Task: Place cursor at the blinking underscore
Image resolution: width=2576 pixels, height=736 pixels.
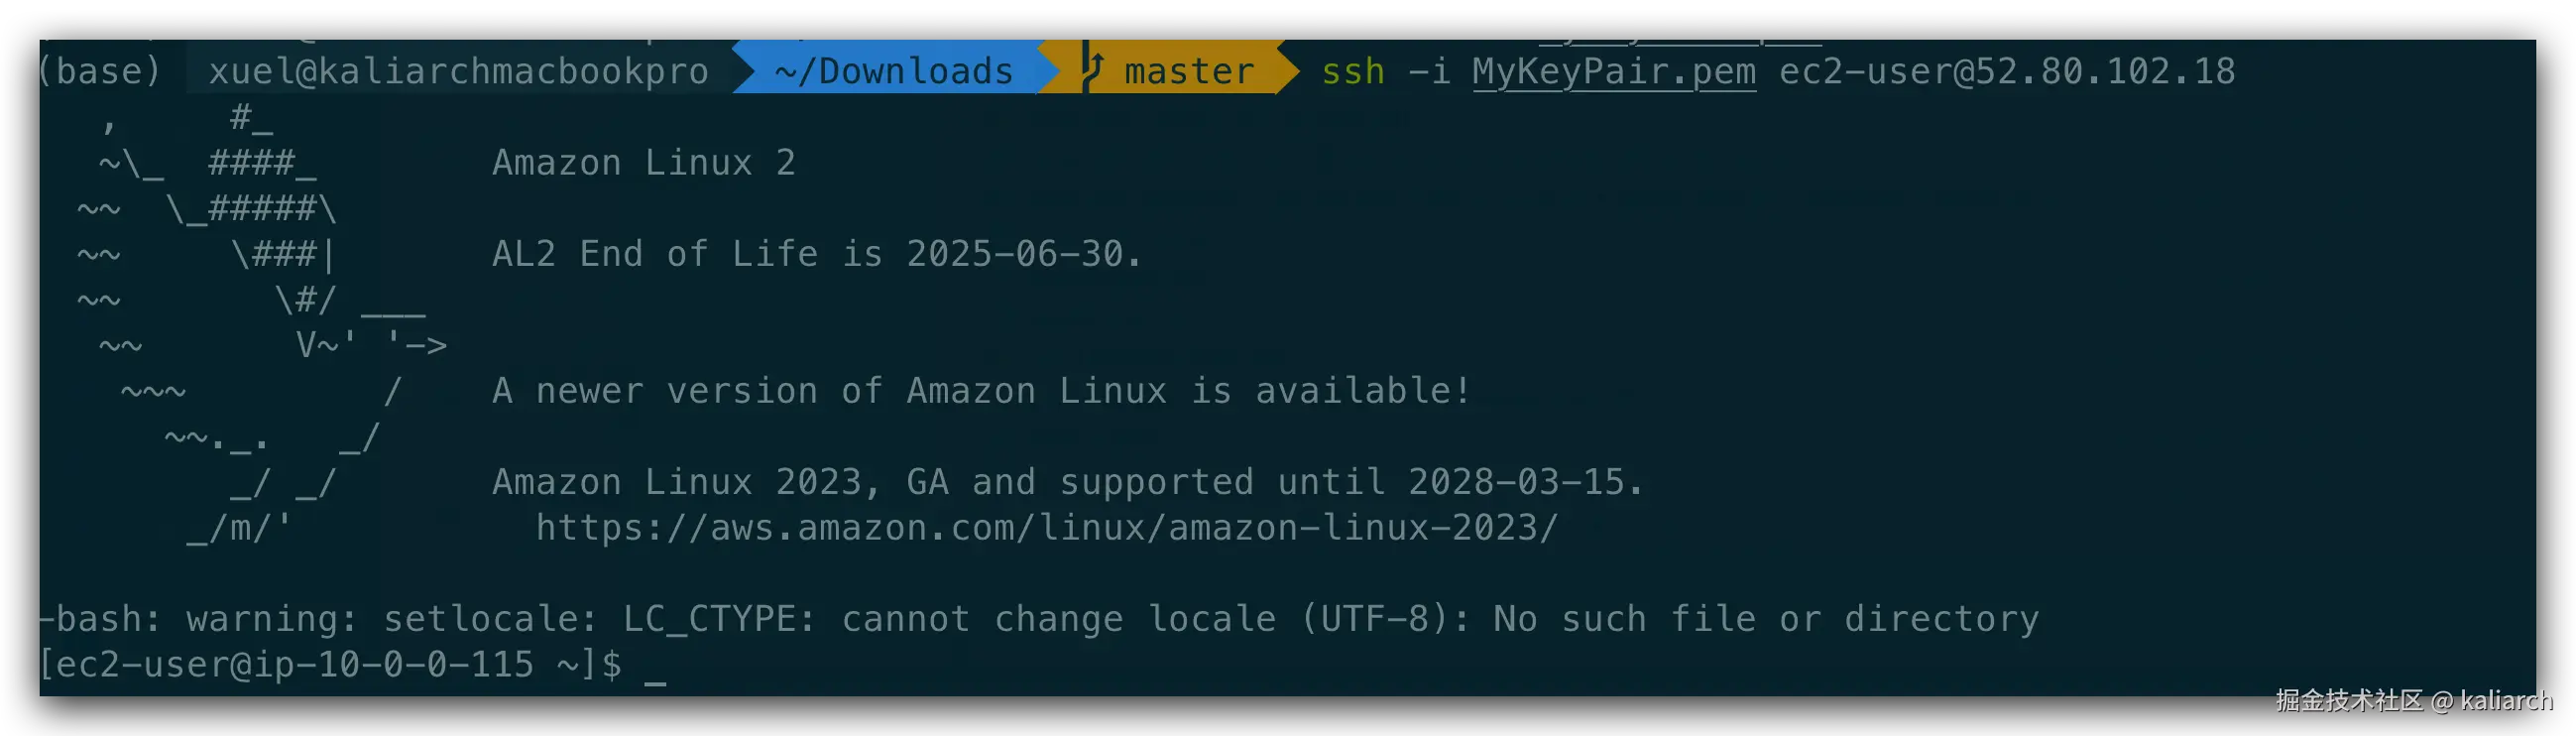Action: click(x=655, y=668)
